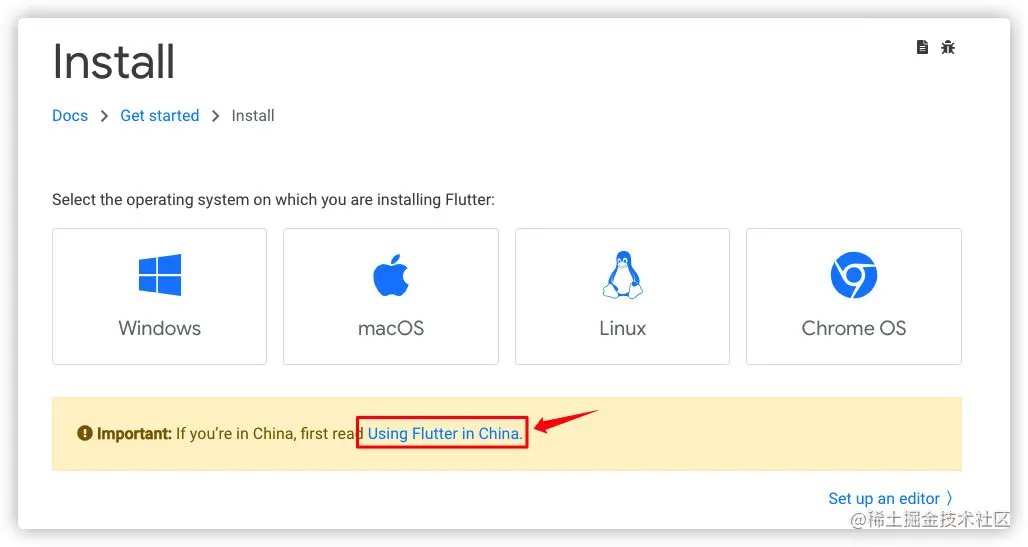Click the Windows logo icon
The height and width of the screenshot is (547, 1028).
tap(159, 275)
